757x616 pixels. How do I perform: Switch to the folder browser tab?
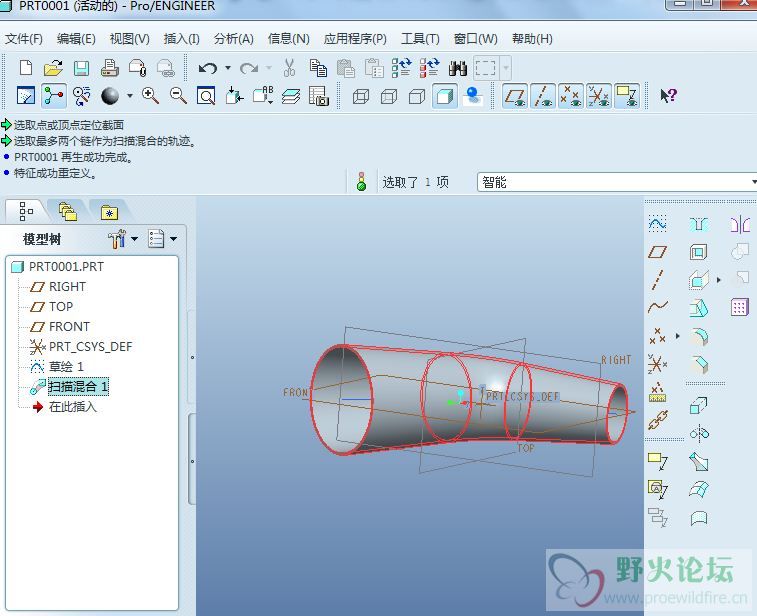(x=68, y=211)
